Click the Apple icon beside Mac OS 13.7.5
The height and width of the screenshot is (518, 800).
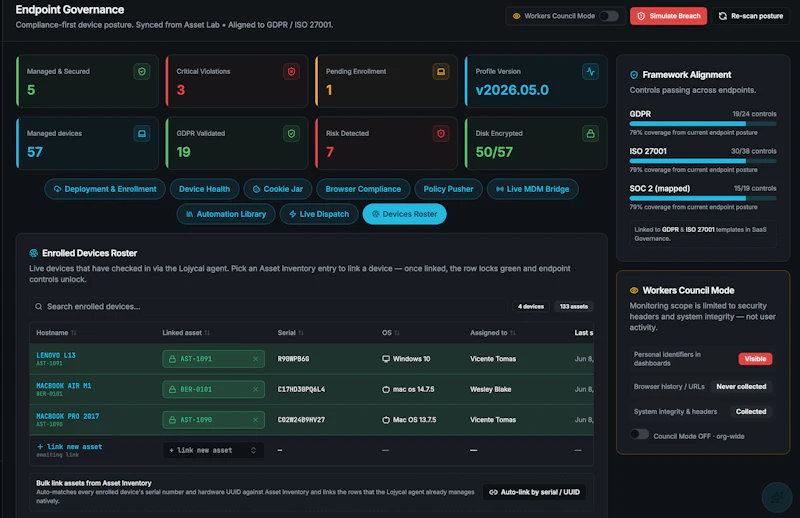[x=386, y=420]
